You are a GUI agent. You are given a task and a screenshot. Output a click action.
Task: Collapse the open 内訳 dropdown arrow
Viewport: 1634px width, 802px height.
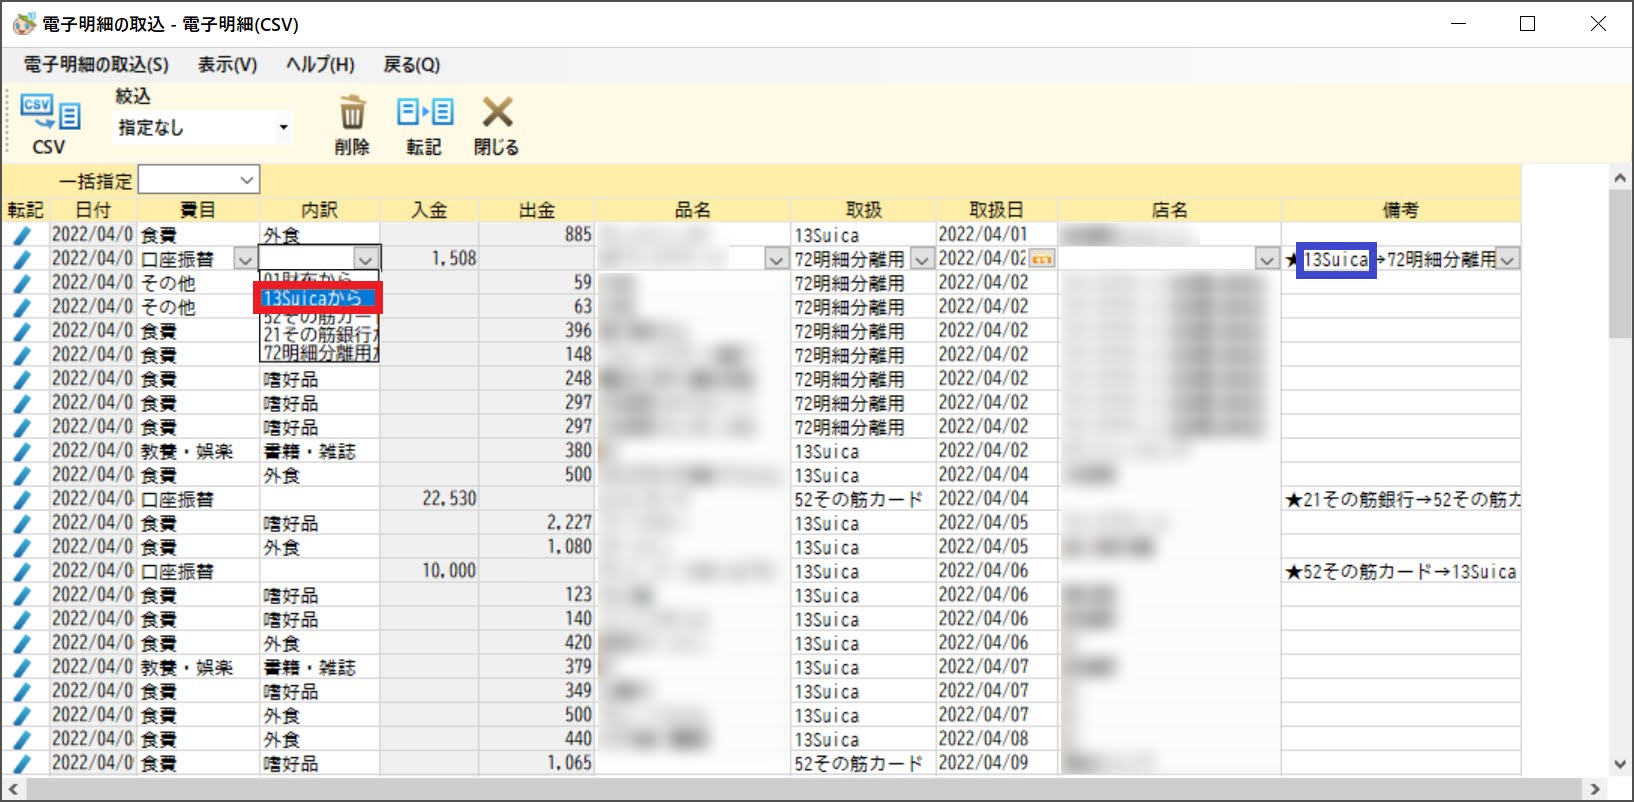click(x=367, y=259)
